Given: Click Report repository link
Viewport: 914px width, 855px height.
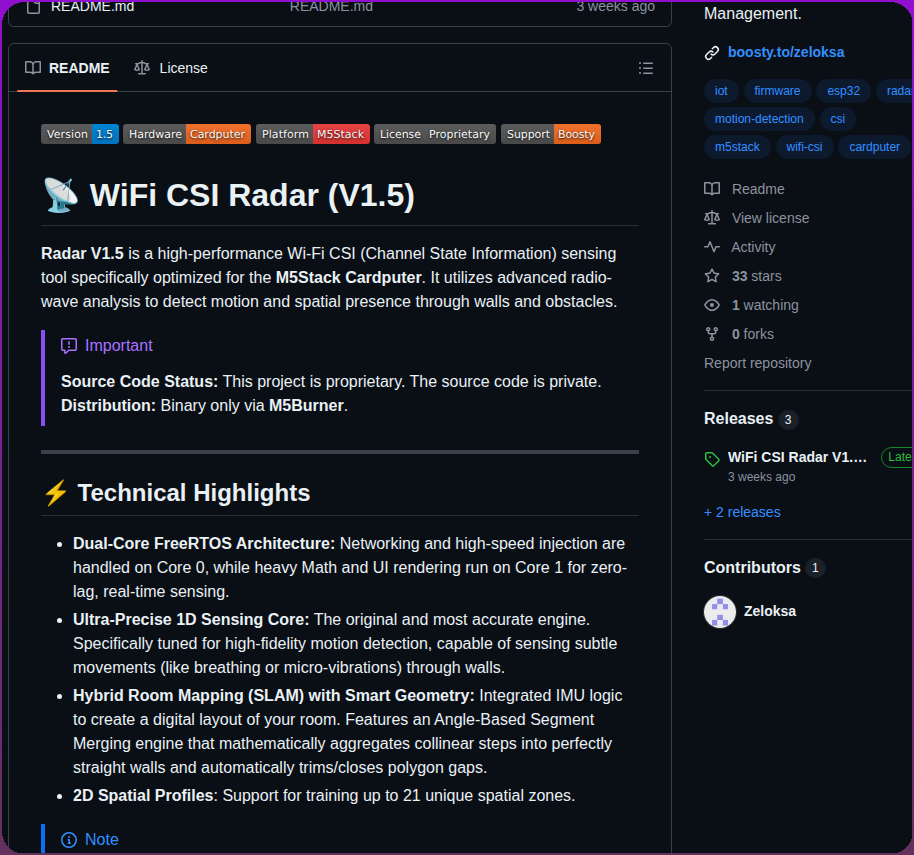Looking at the screenshot, I should click(x=757, y=363).
